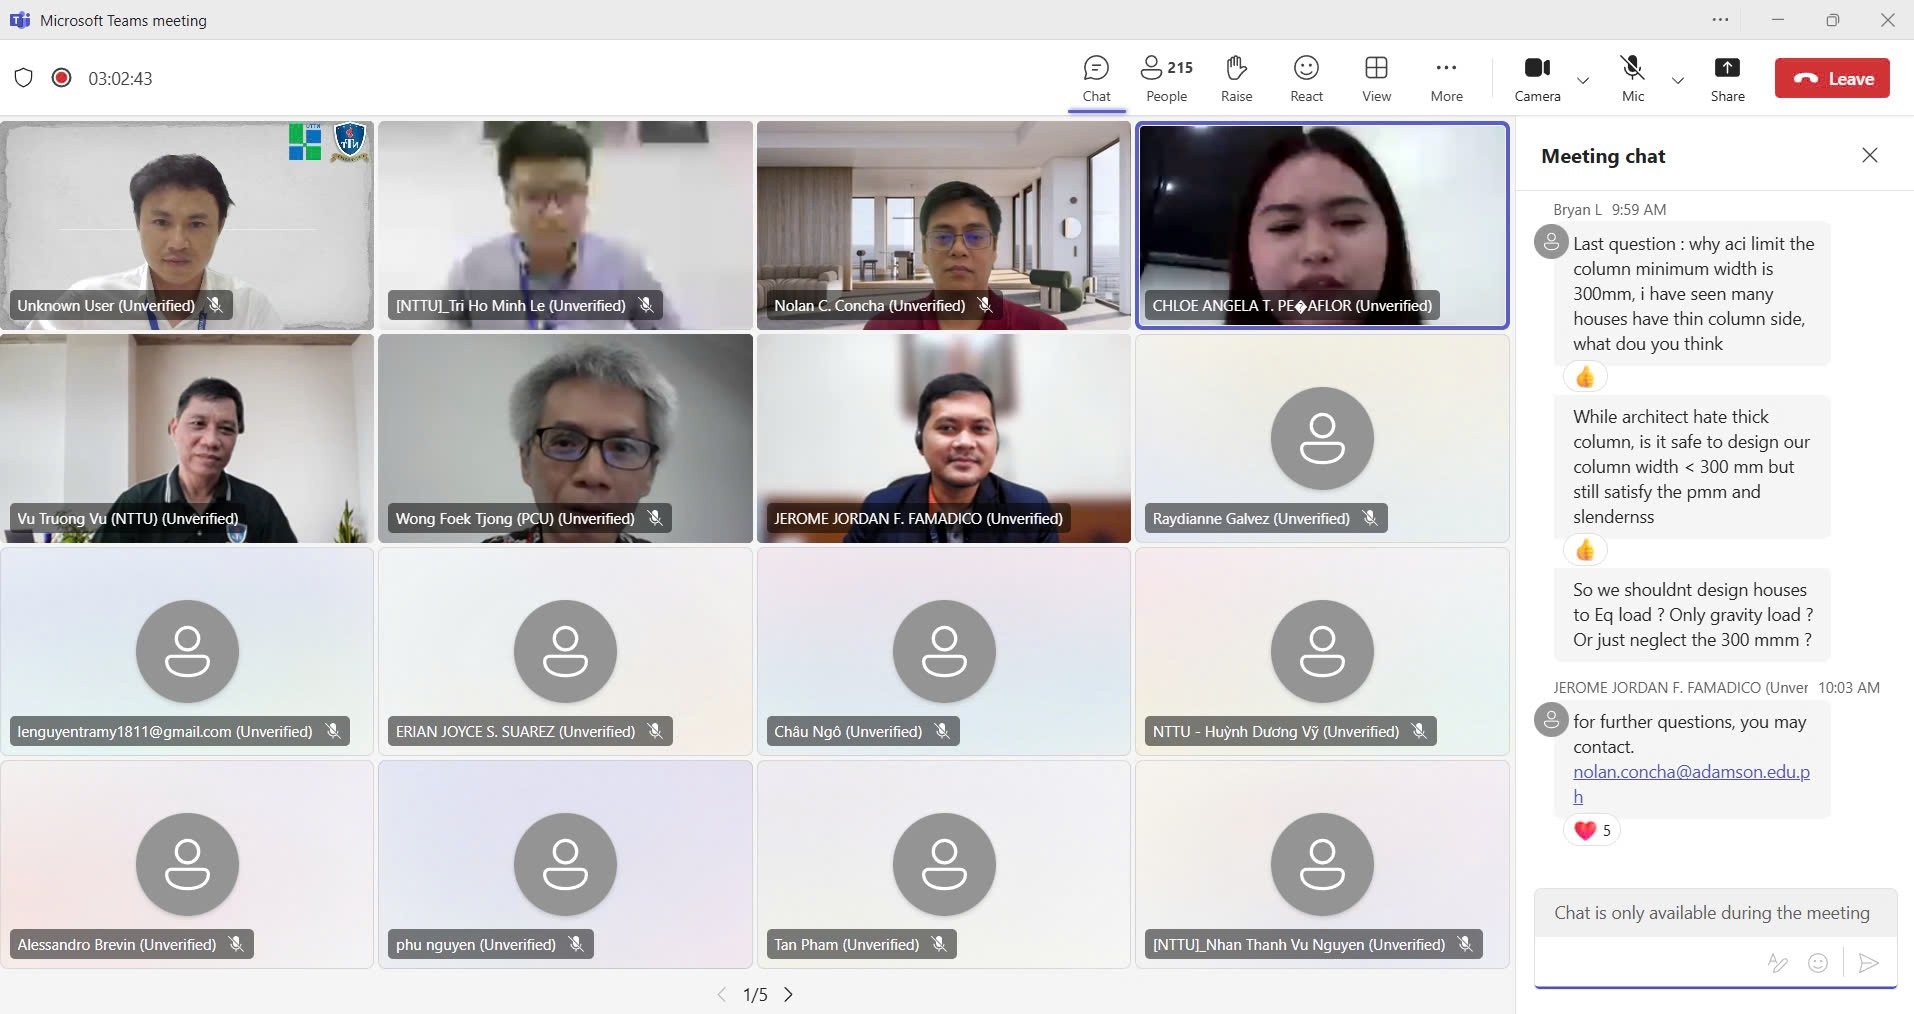Open the Chat panel button
Screen dimensions: 1914x1014
[1096, 79]
